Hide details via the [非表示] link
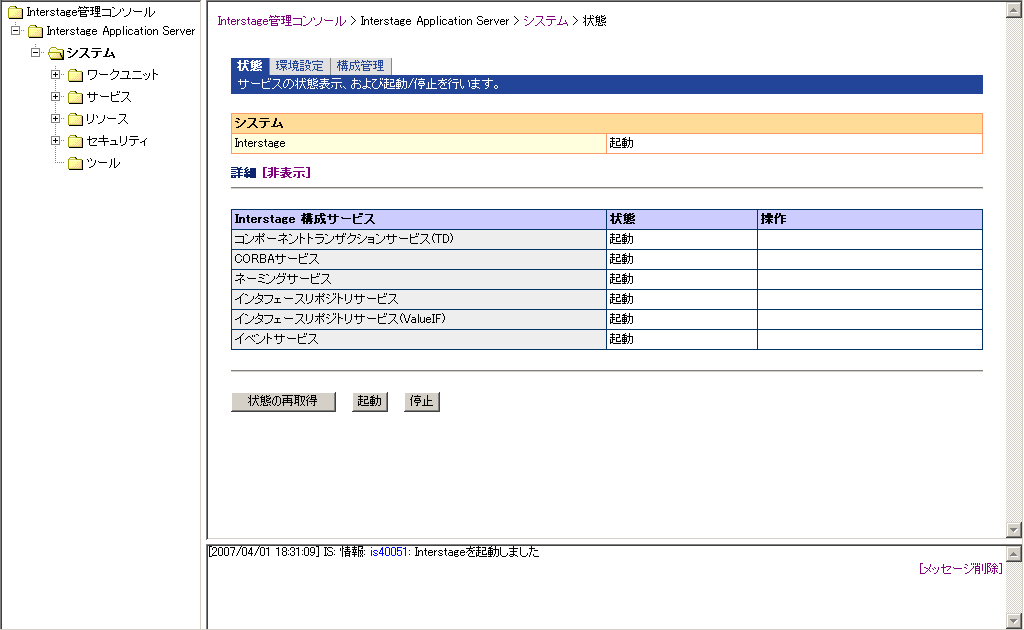Screen dimensions: 1024x630 (286, 173)
